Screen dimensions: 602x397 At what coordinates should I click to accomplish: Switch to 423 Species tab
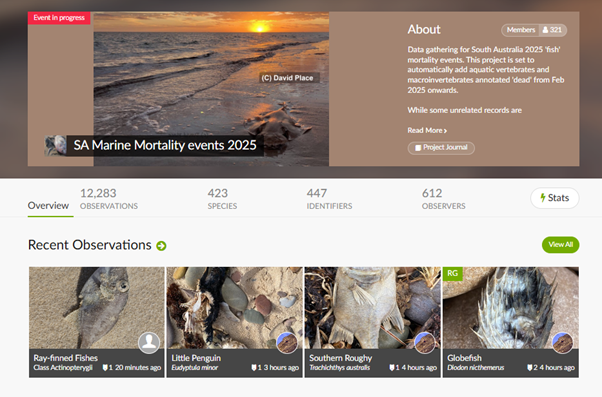(x=222, y=199)
